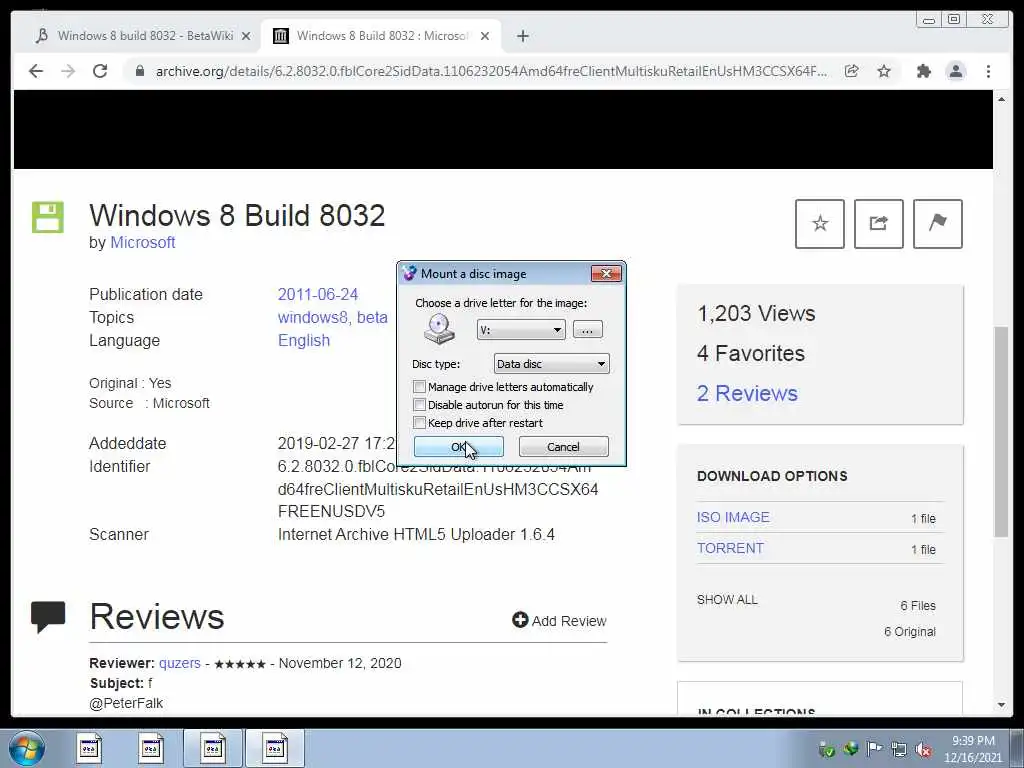Screen dimensions: 1024x768
Task: Select the Windows 8 Build 8032 : Microsoft tab
Action: 381,36
